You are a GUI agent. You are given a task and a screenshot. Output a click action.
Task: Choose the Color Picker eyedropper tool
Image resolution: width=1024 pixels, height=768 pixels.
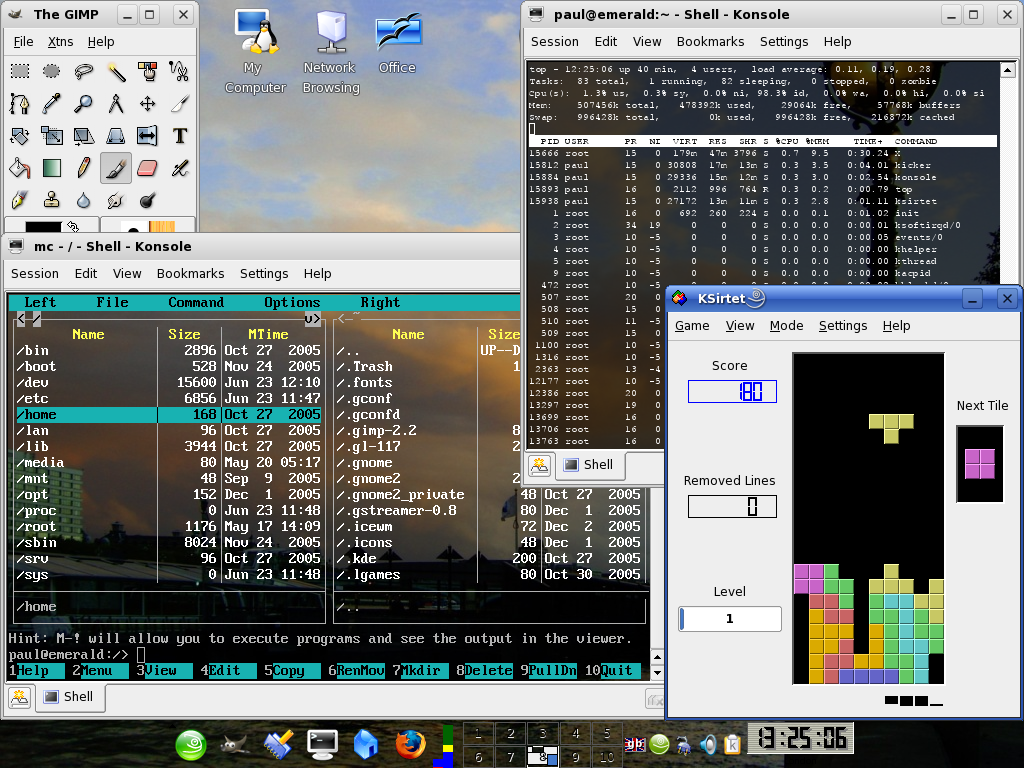tap(52, 103)
